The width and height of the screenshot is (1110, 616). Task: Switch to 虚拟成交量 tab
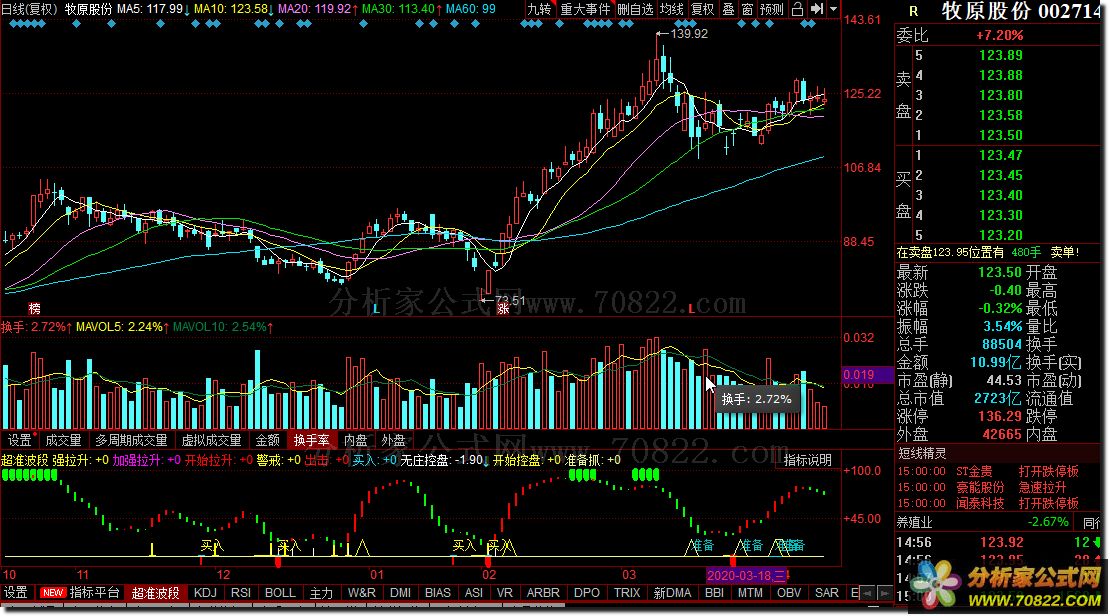tap(212, 440)
